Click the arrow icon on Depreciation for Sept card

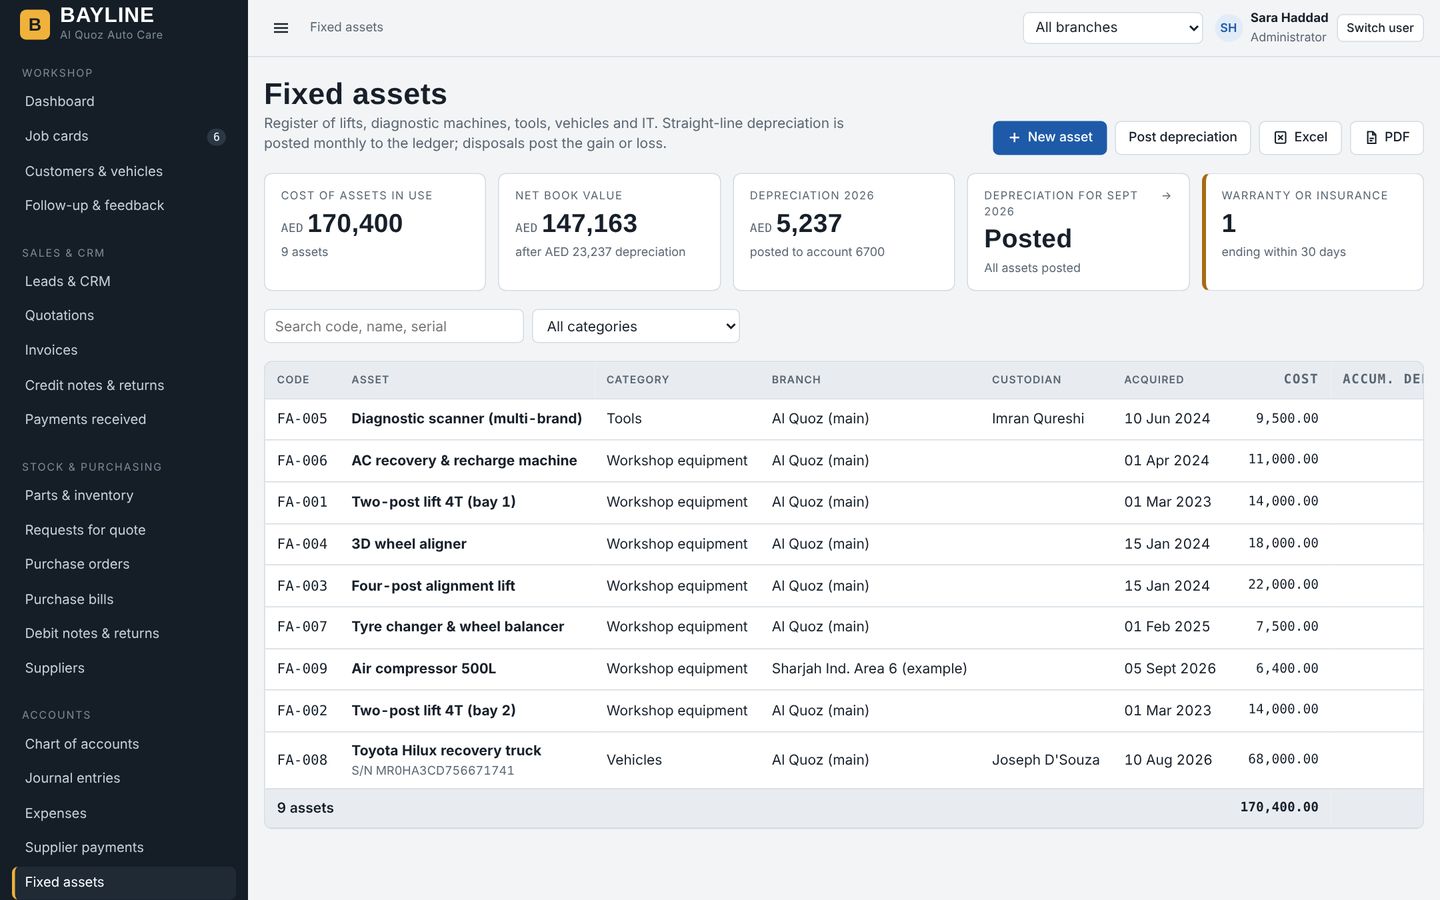[x=1166, y=196]
